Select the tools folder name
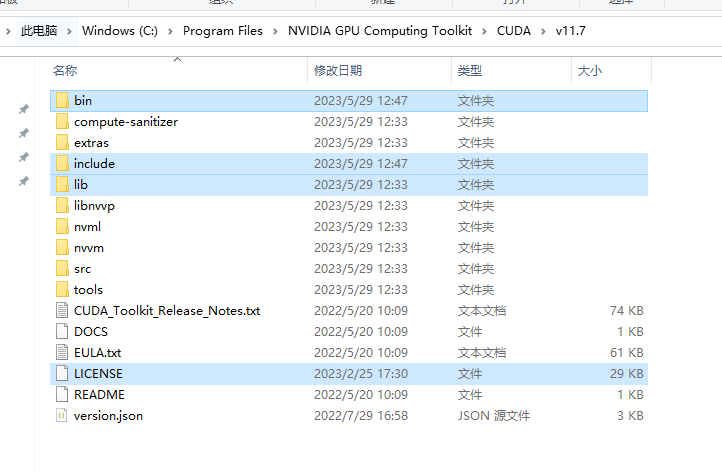This screenshot has height=472, width=722. 88,290
